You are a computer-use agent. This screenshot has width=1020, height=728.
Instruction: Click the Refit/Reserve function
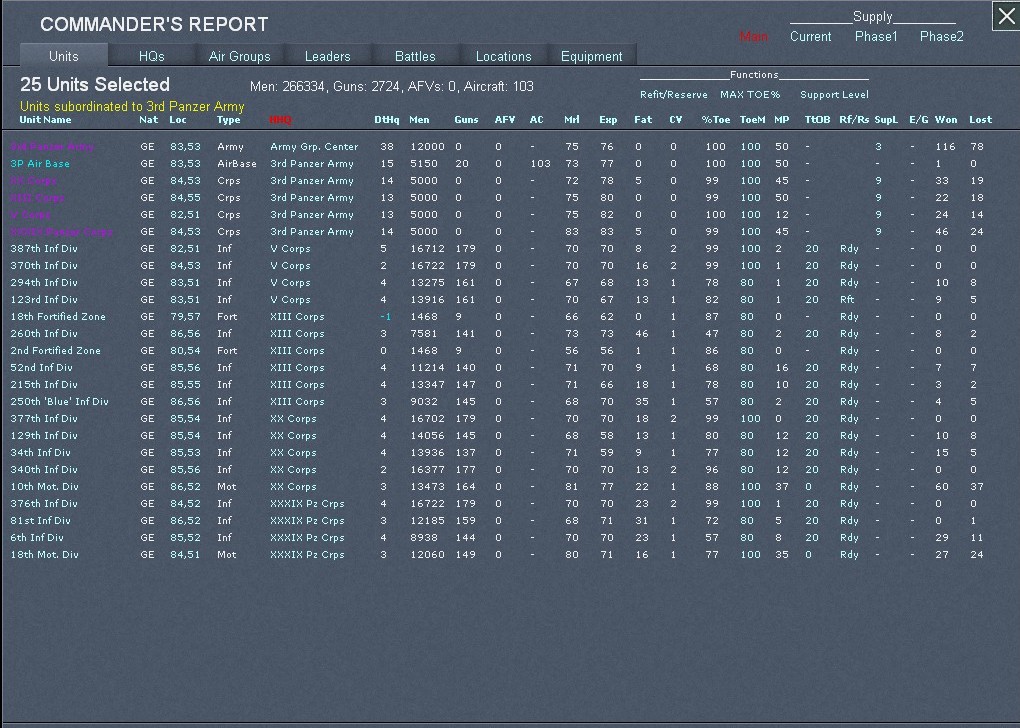[673, 95]
